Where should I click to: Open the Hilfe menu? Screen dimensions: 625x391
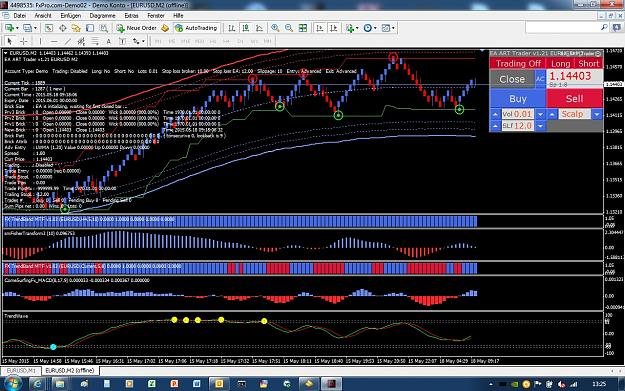pyautogui.click(x=178, y=16)
